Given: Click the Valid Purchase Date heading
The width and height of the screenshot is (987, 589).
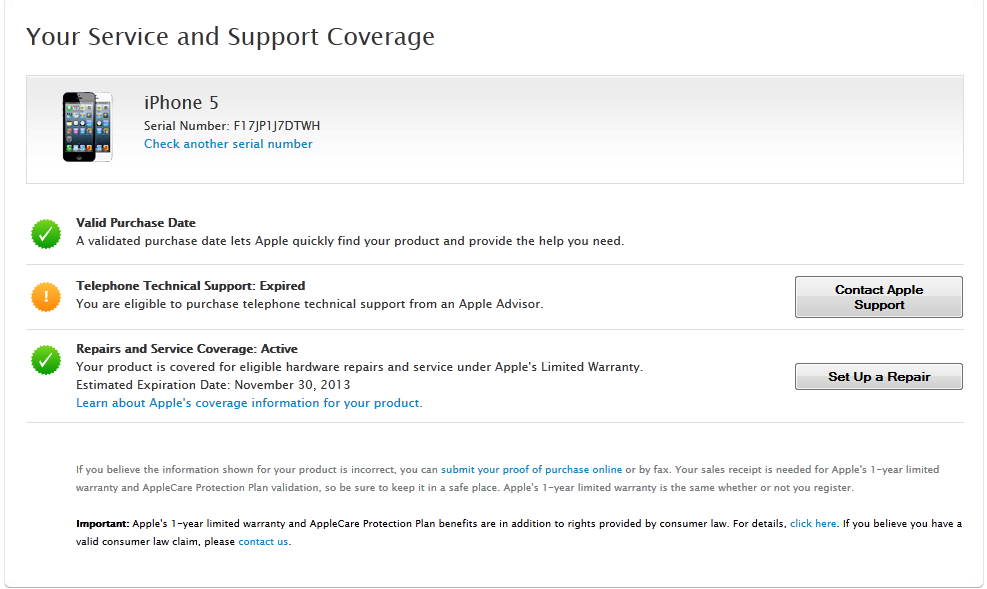Looking at the screenshot, I should click(136, 223).
